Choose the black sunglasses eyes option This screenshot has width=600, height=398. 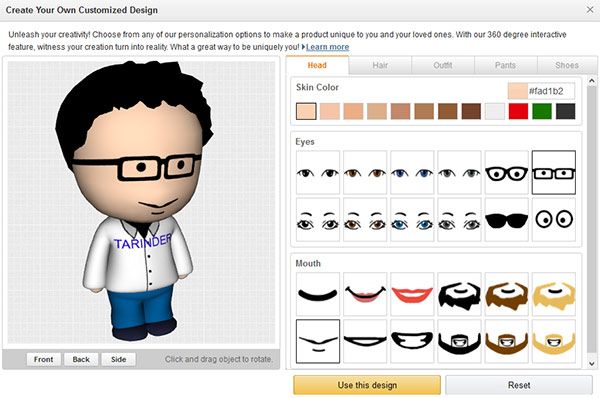[506, 220]
